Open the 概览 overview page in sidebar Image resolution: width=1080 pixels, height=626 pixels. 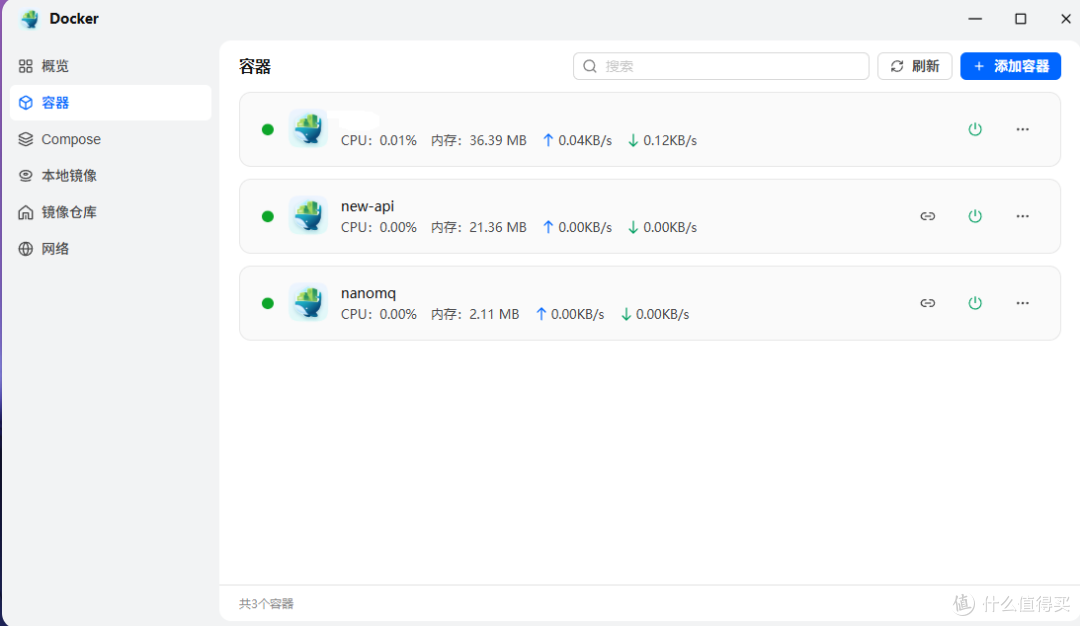coord(110,66)
